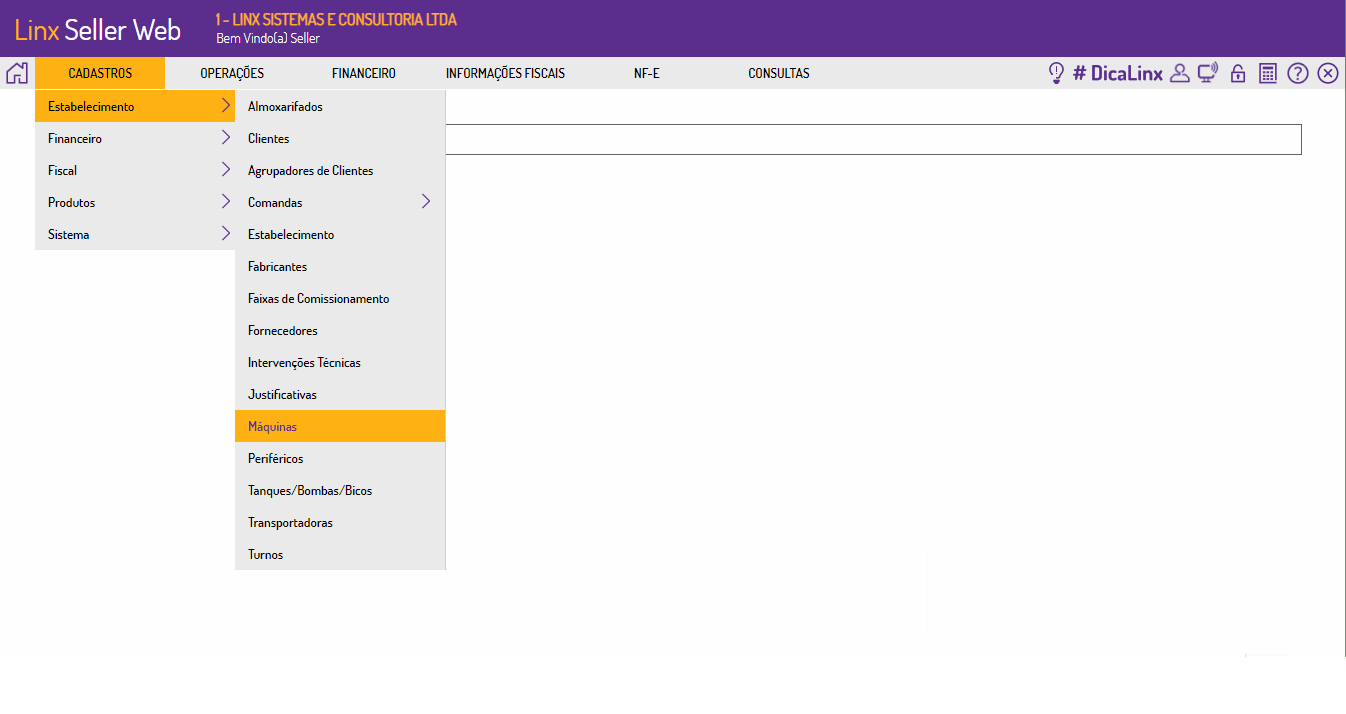Image resolution: width=1346 pixels, height=714 pixels.
Task: Open the CONSULTAS menu
Action: 779,73
